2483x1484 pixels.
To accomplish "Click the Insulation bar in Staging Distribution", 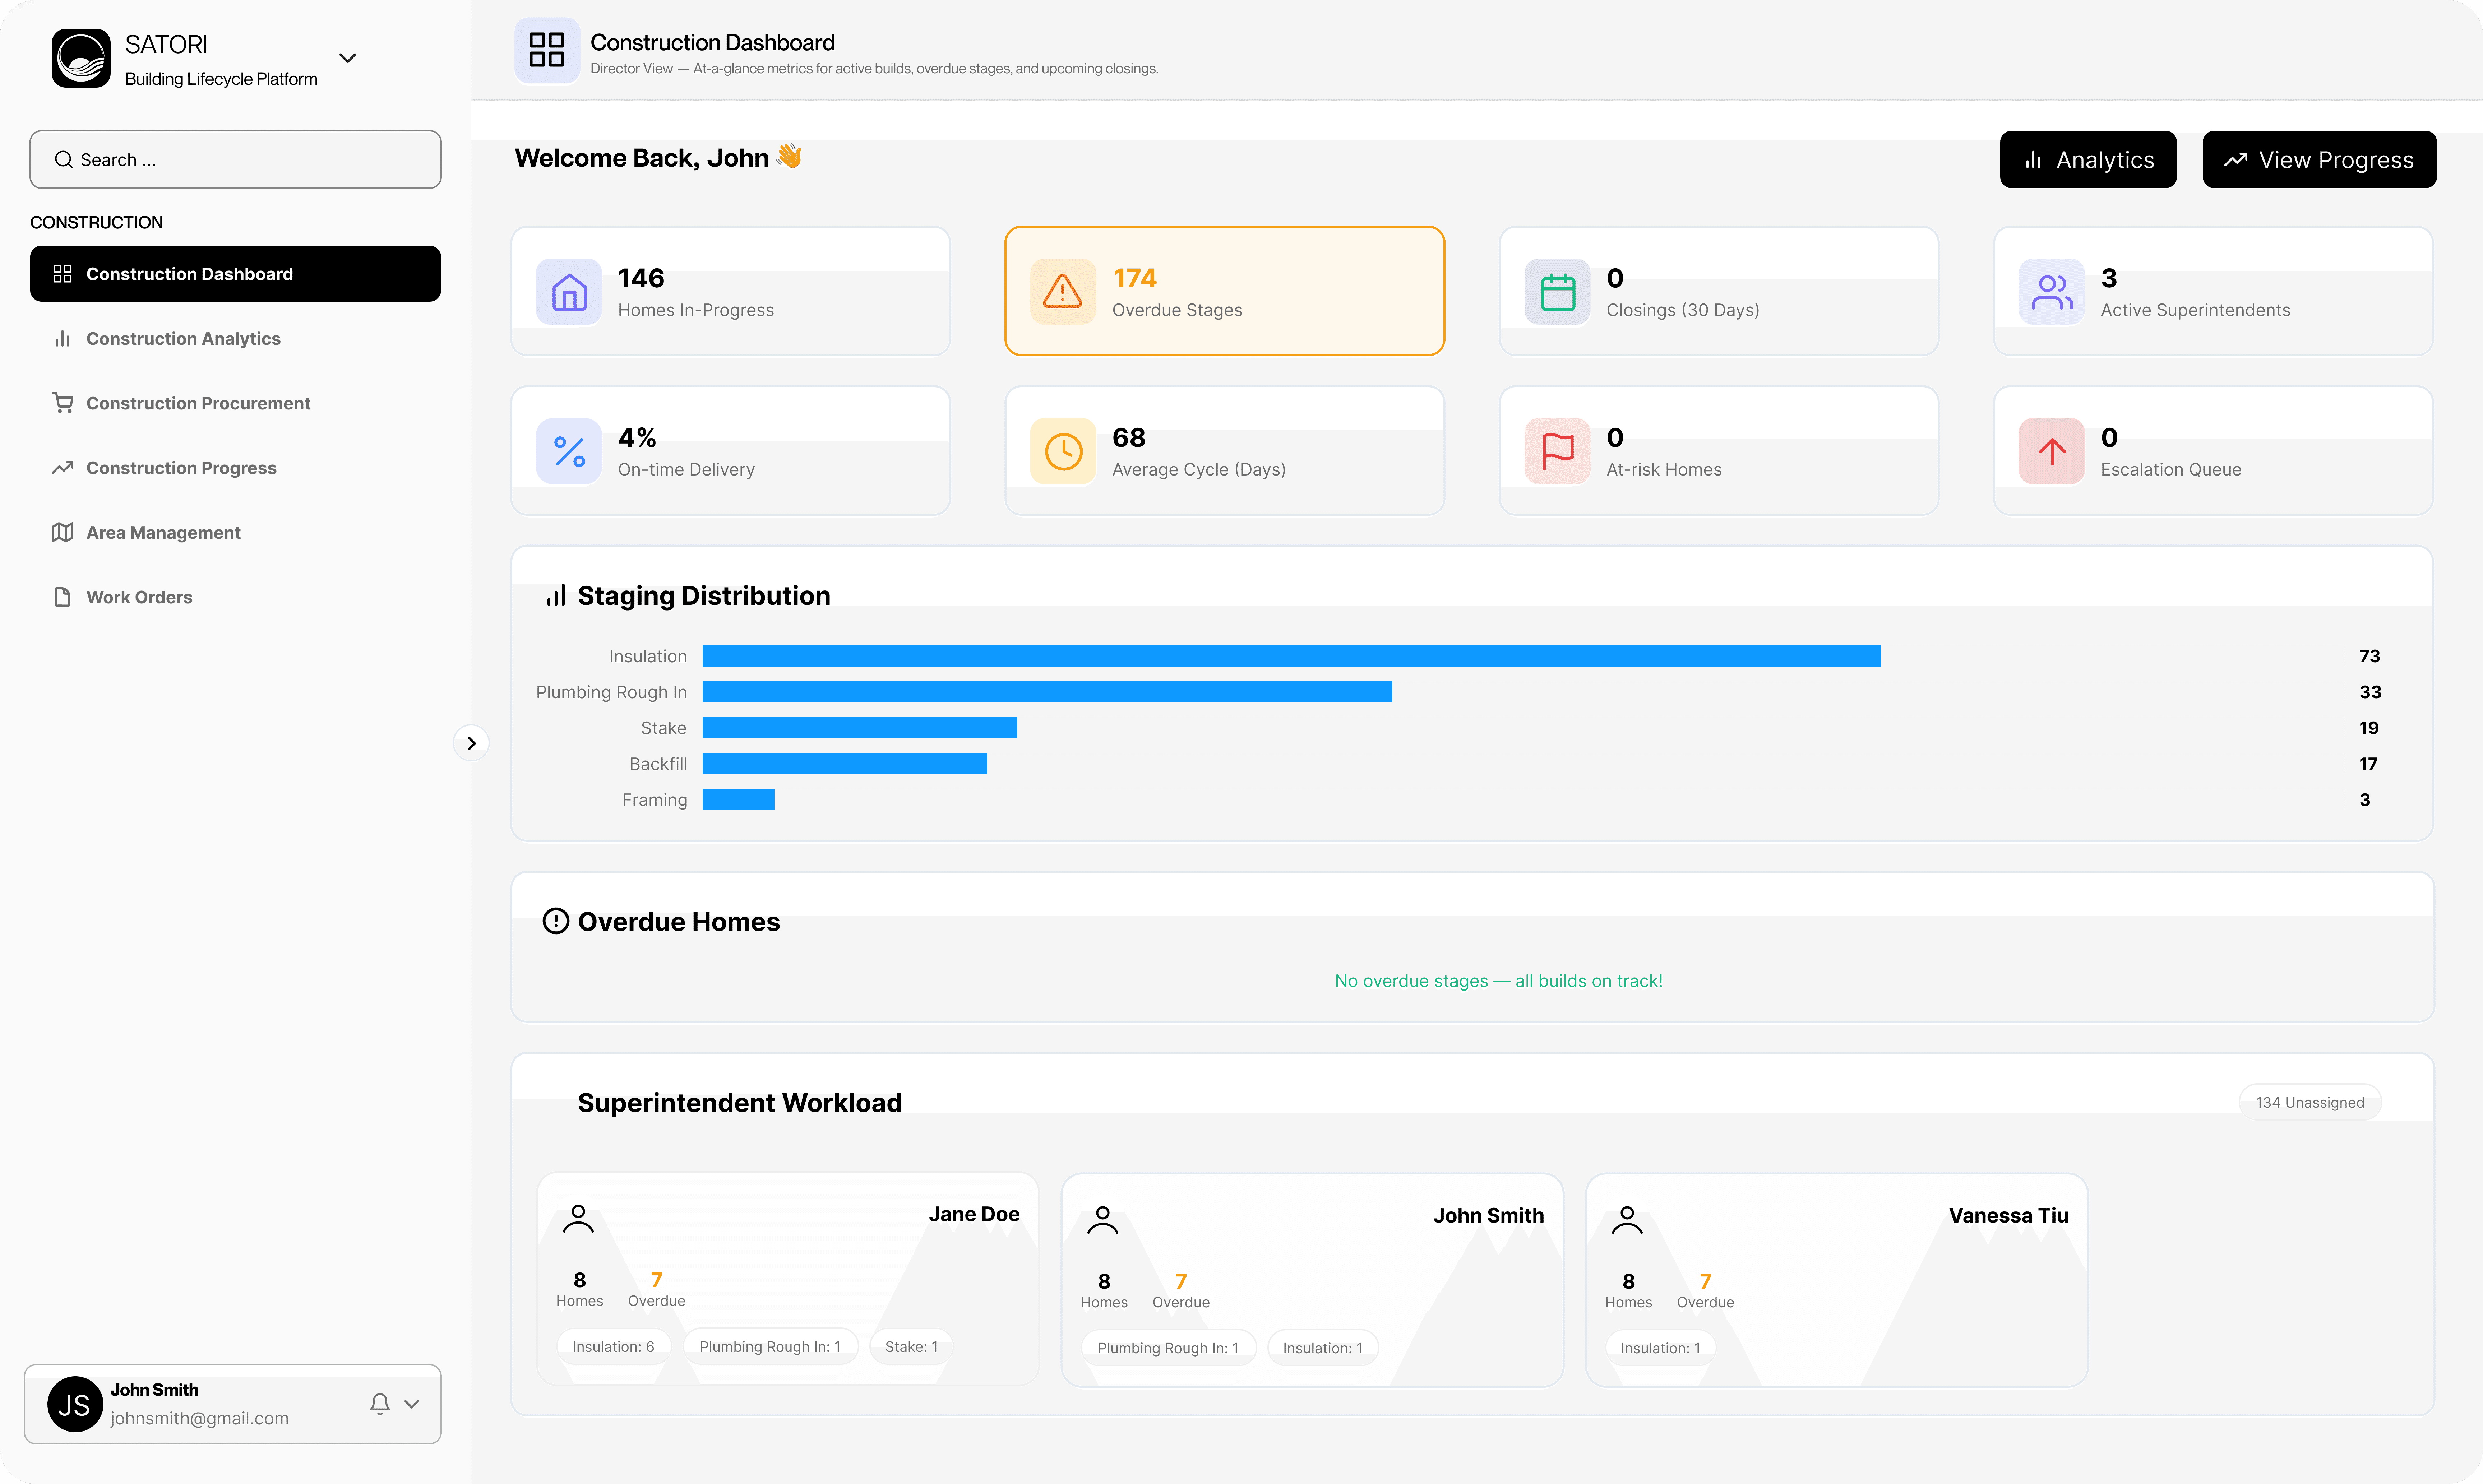I will coord(1291,656).
